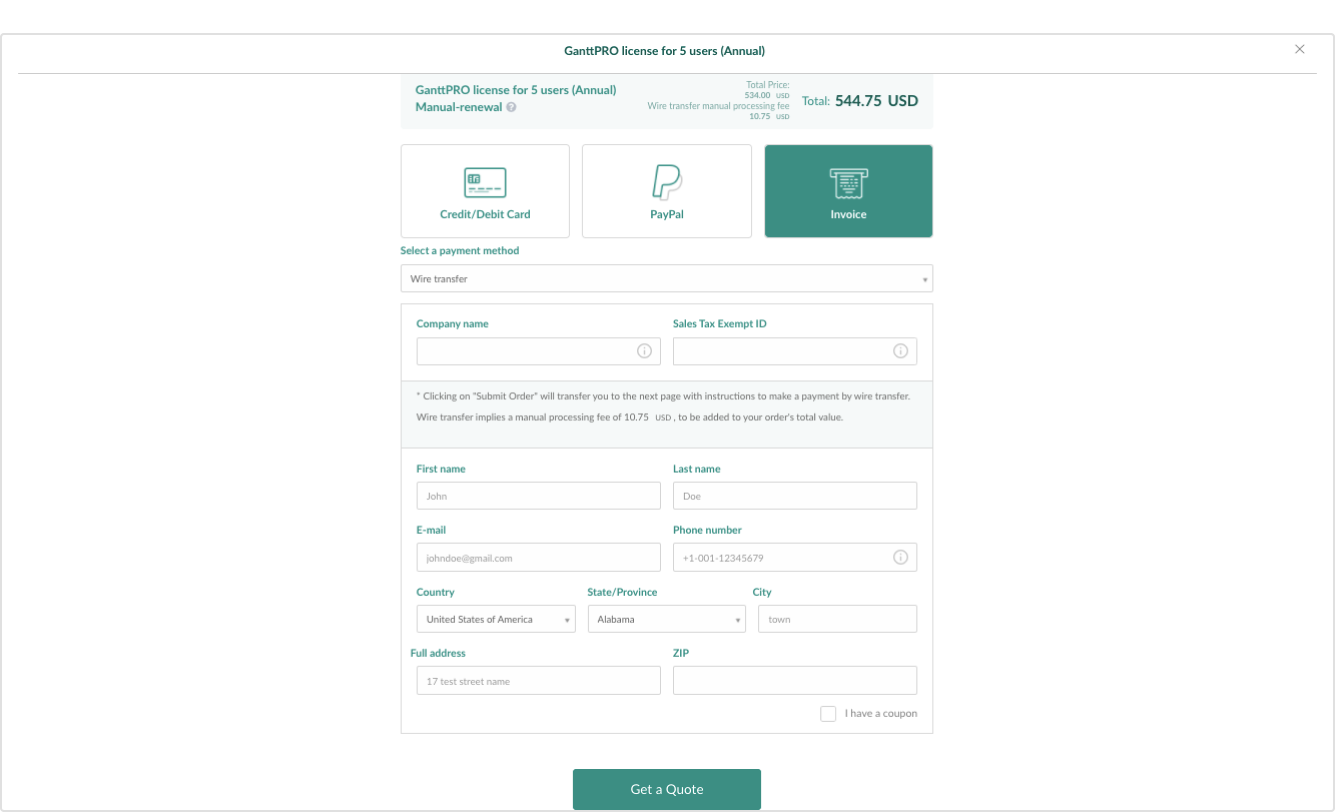Focus the Sales Tax Exempt ID field
The image size is (1335, 812).
point(795,351)
